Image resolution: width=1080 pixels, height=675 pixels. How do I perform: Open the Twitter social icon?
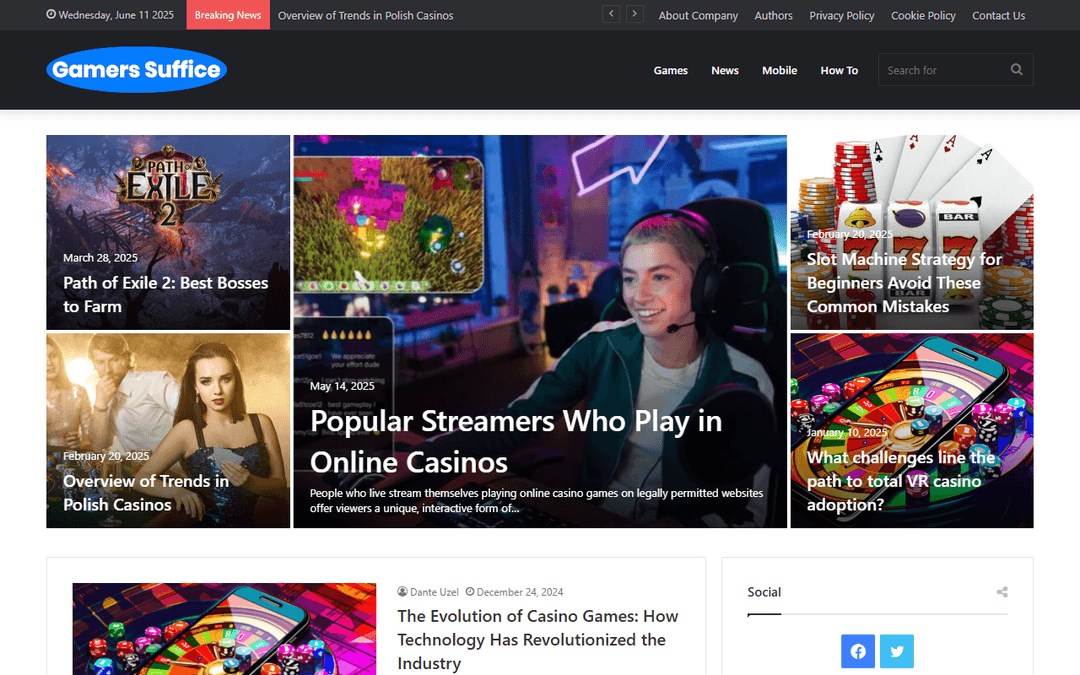[897, 651]
